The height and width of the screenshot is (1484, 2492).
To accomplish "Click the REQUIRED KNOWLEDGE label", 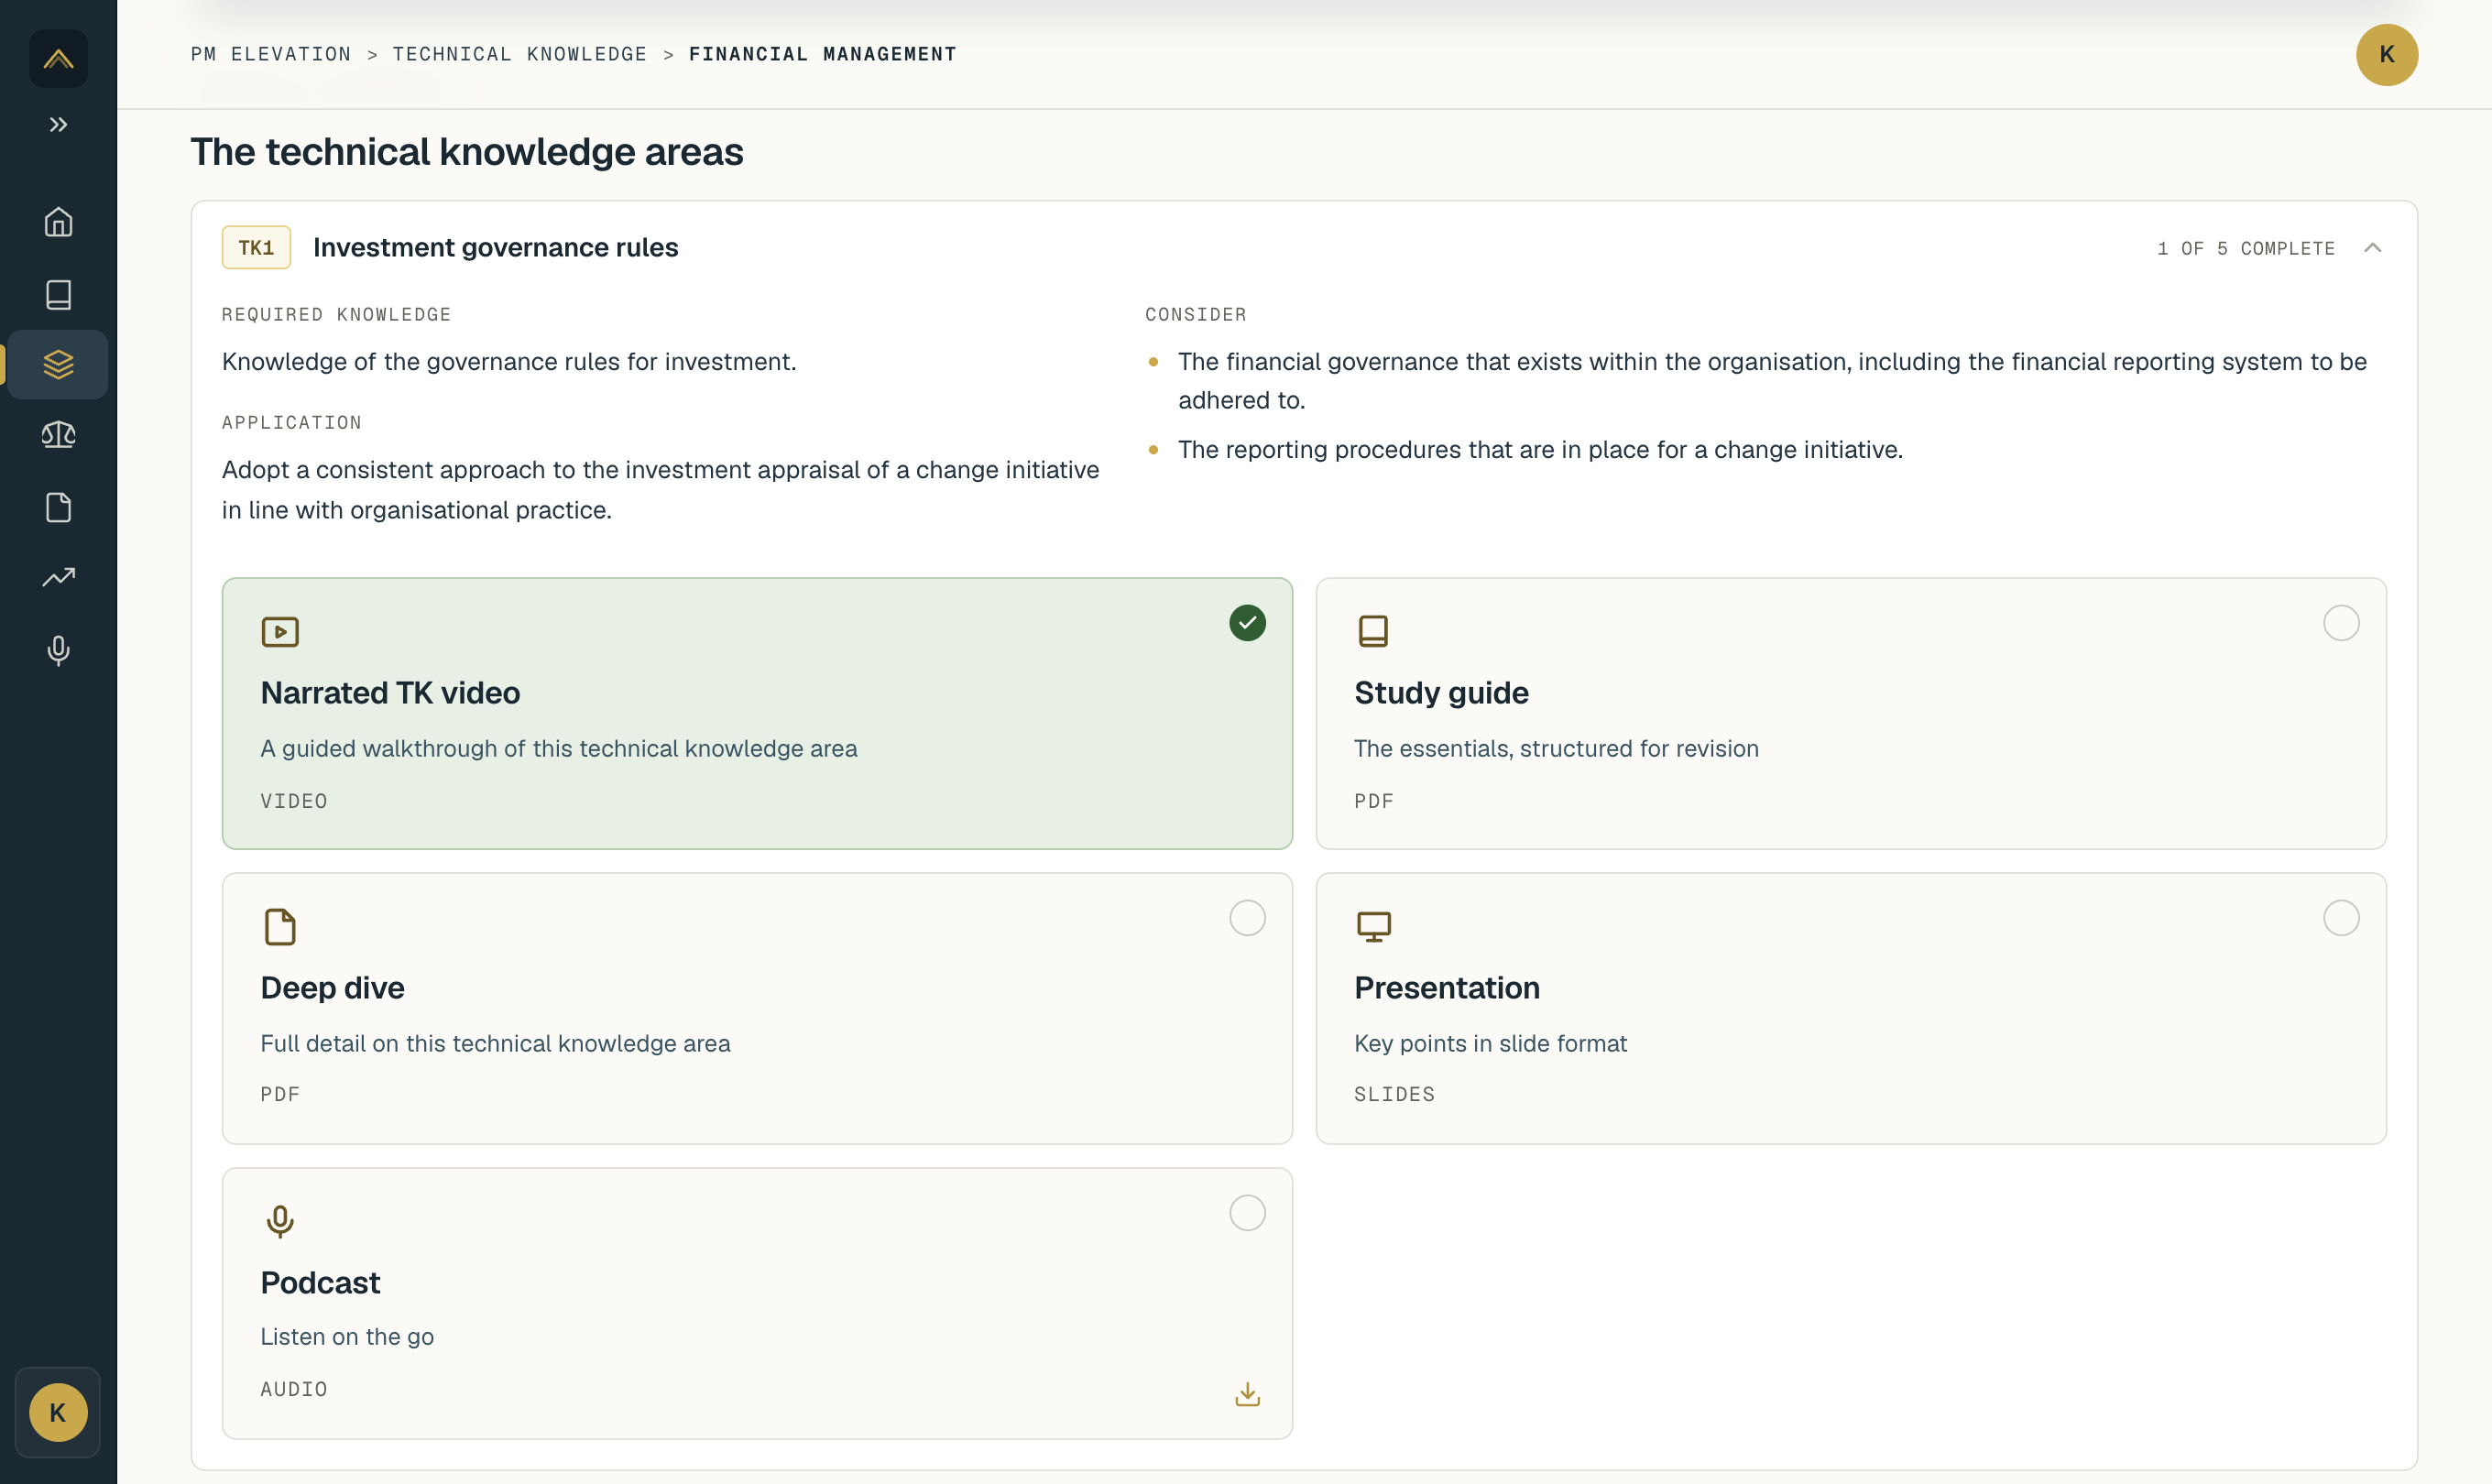I will tap(336, 314).
